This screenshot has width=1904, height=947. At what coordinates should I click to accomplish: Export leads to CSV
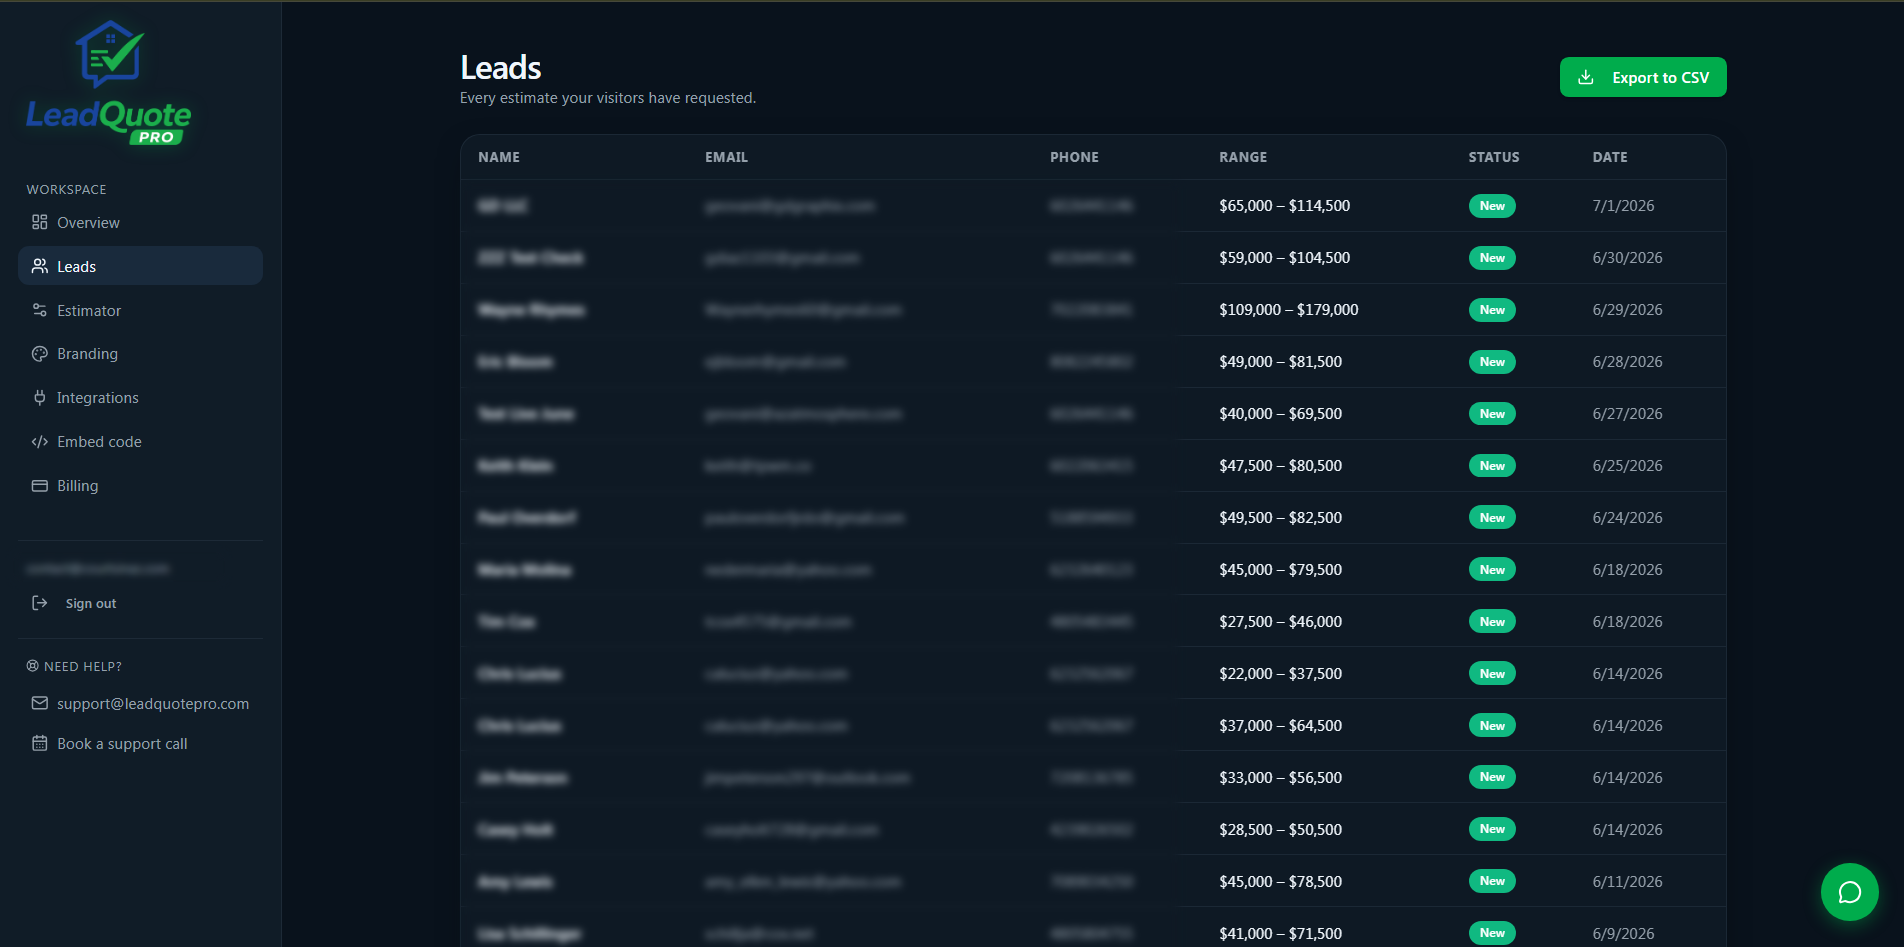pyautogui.click(x=1643, y=77)
